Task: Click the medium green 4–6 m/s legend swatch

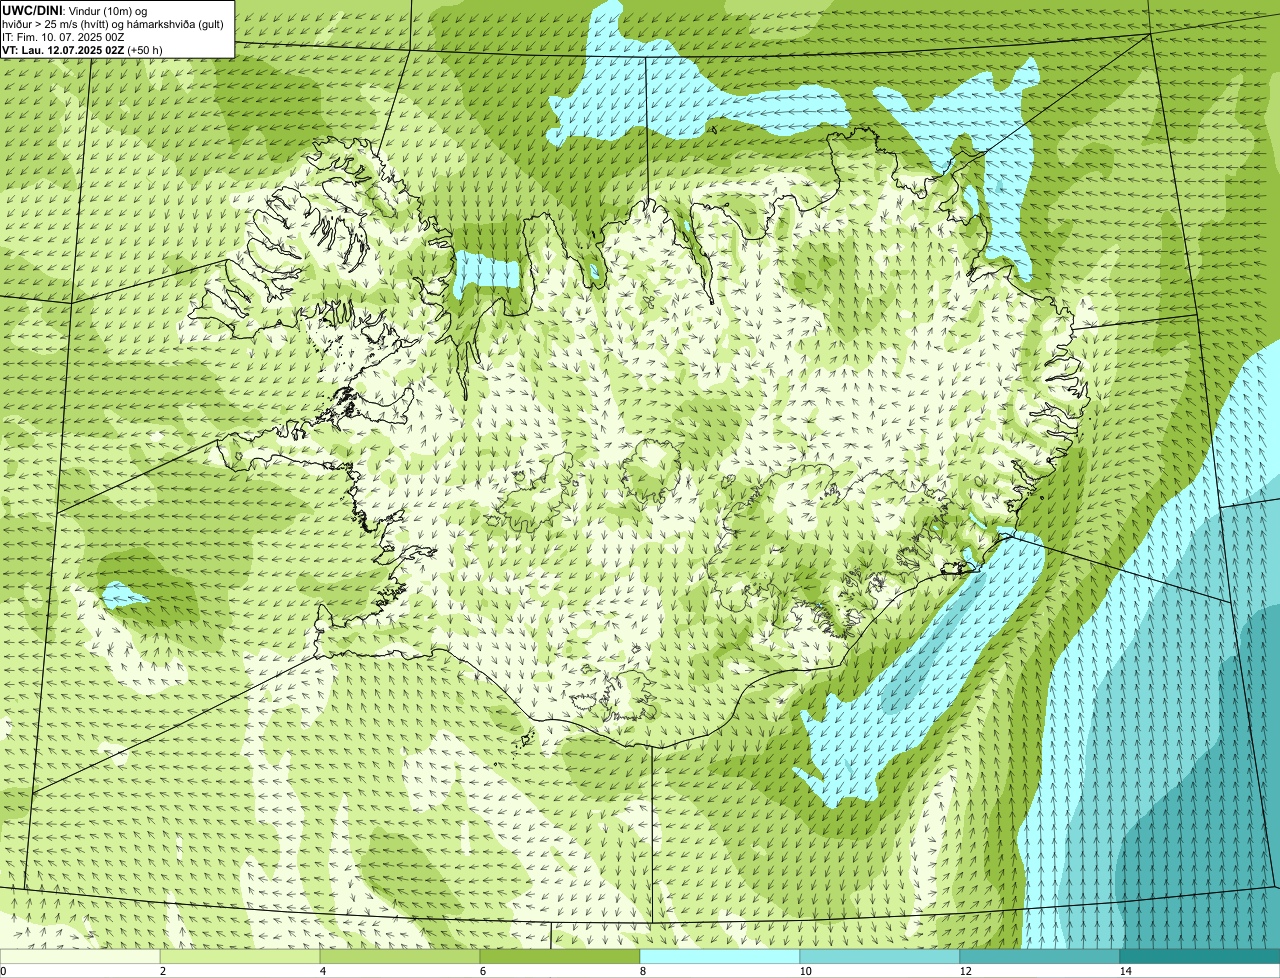Action: [x=400, y=956]
